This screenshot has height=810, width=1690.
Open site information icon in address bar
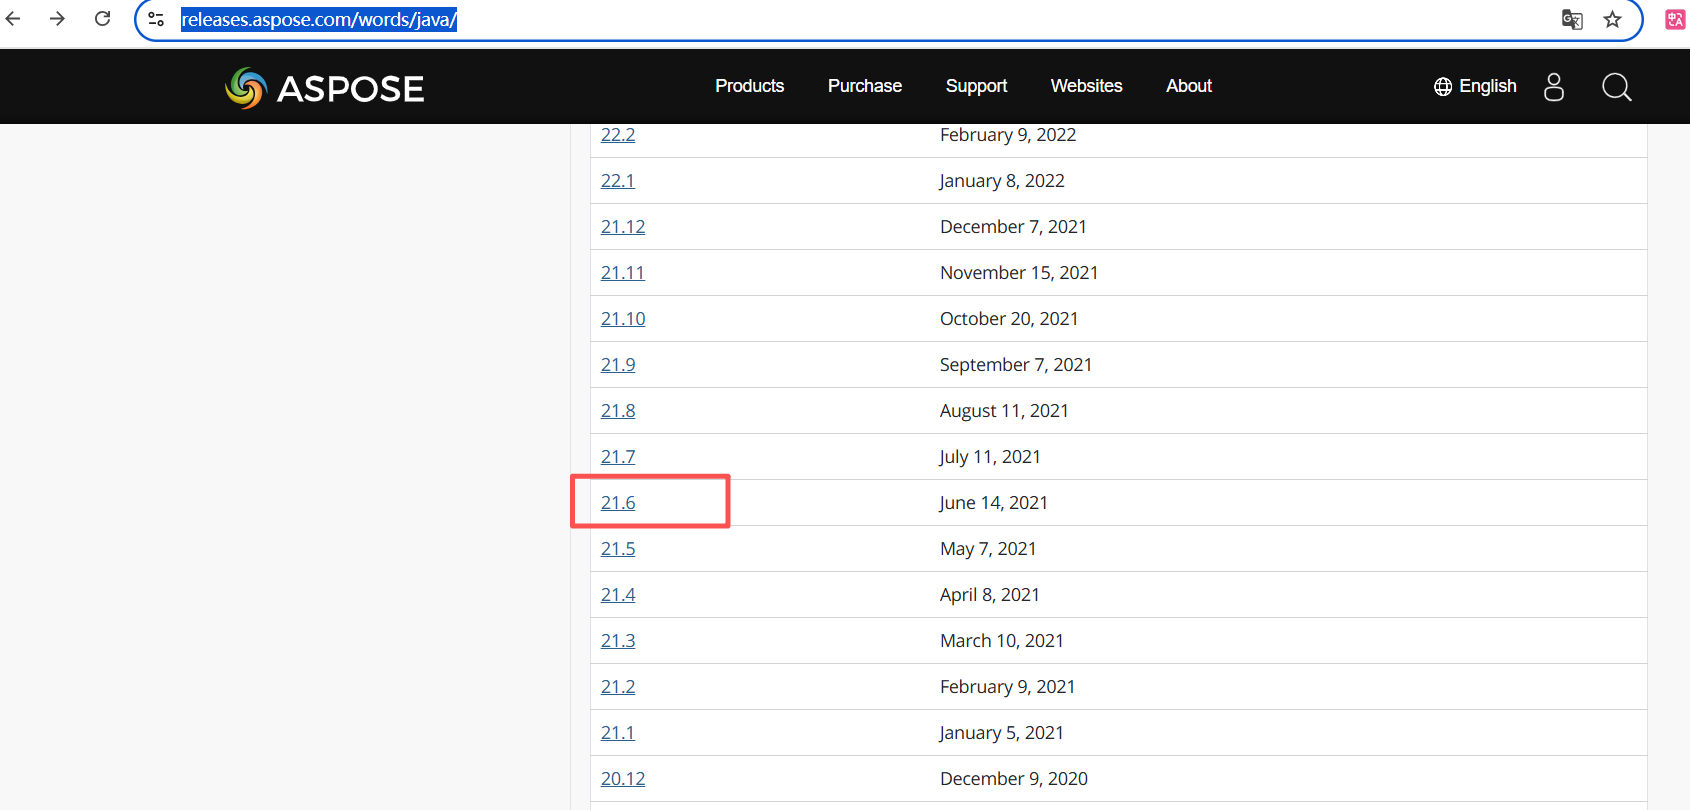pos(156,19)
